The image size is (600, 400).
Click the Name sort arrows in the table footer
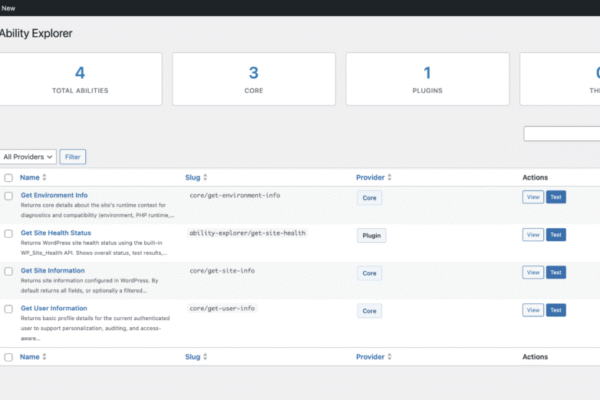[44, 357]
